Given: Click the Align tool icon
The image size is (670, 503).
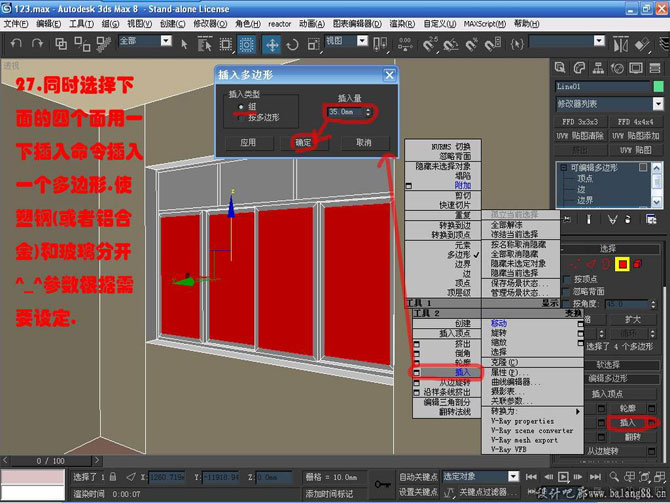Looking at the screenshot, I should (642, 44).
